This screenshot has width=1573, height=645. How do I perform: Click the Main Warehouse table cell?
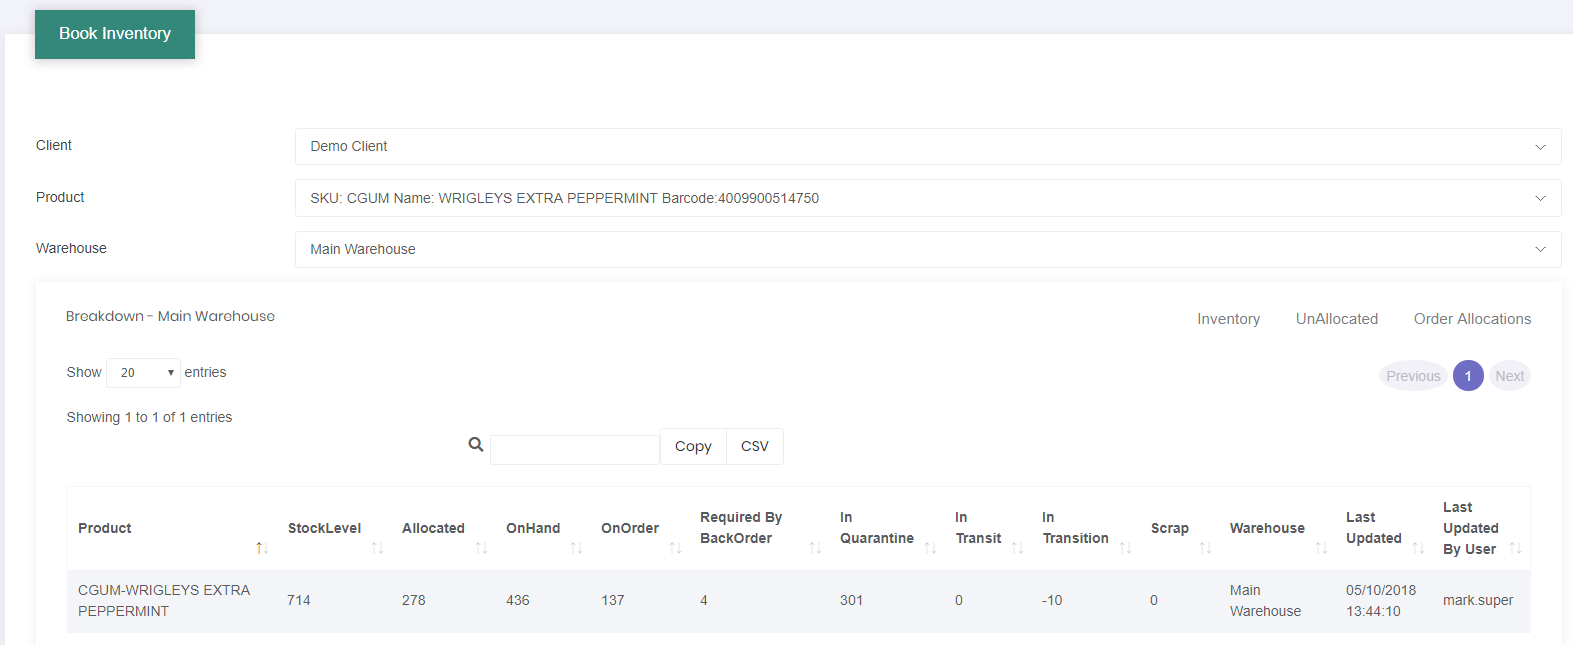1265,601
